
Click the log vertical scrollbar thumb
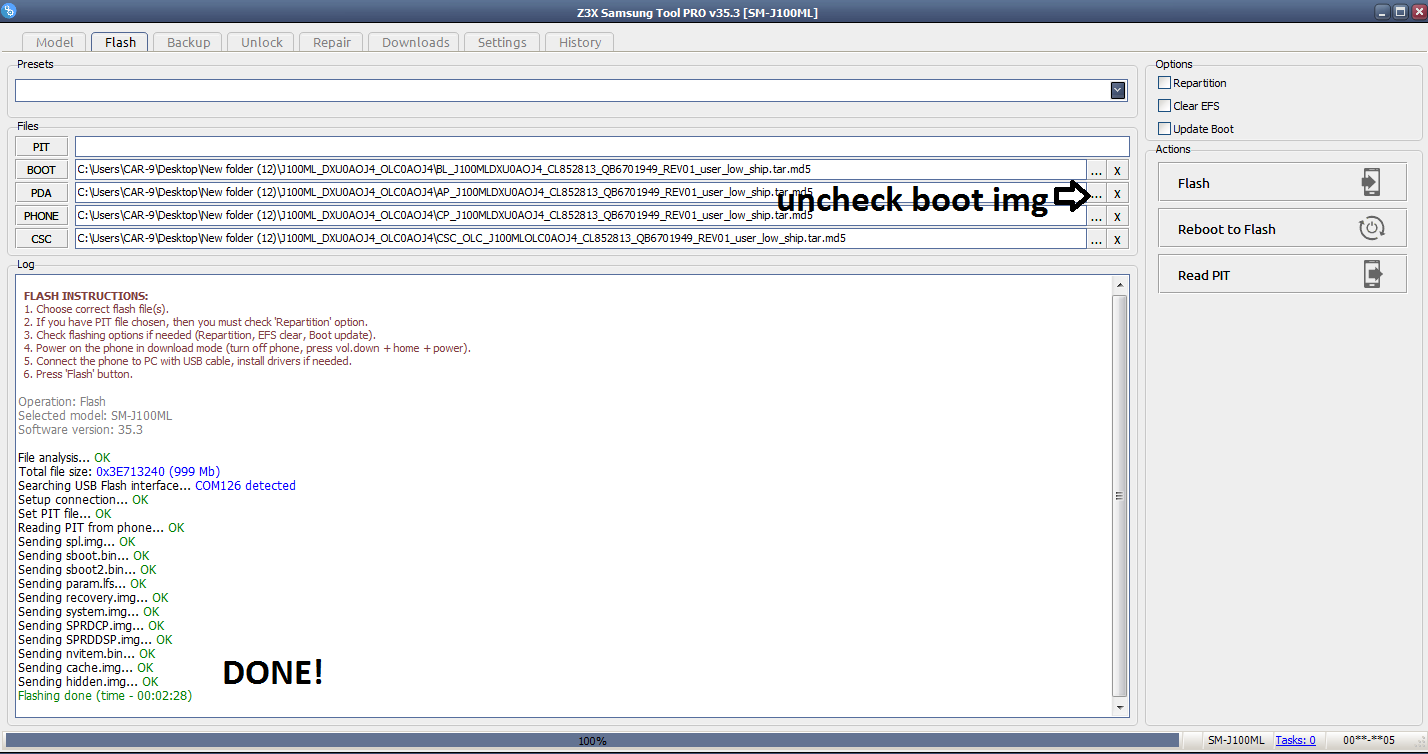1120,495
